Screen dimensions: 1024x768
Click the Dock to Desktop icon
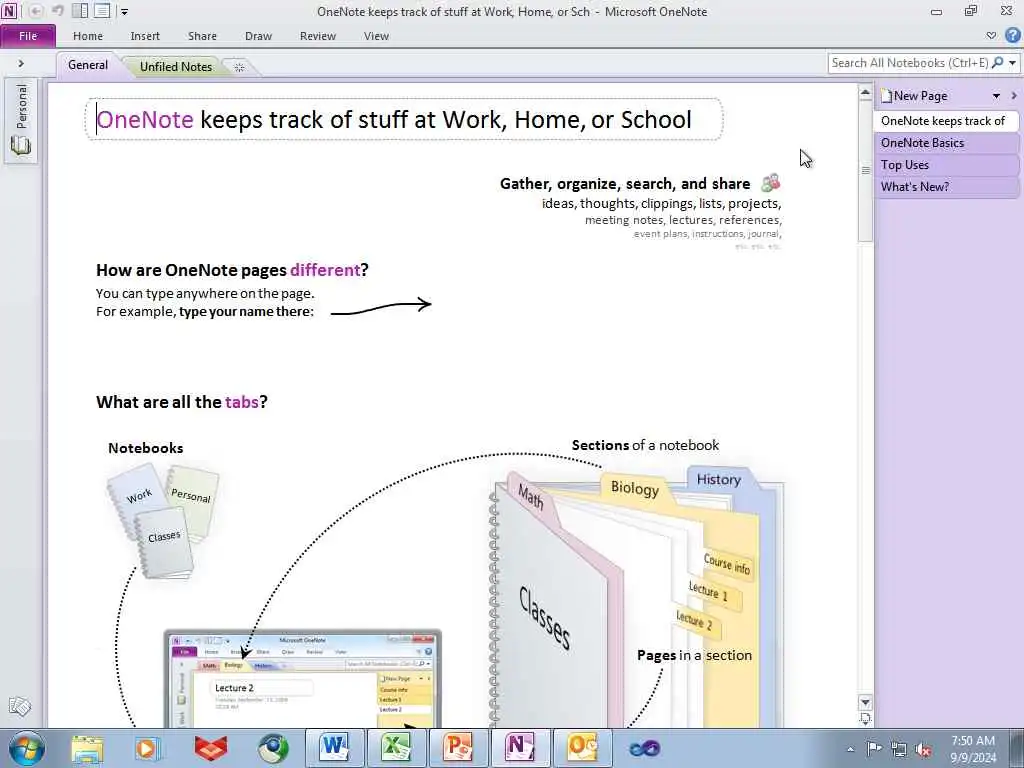[80, 10]
